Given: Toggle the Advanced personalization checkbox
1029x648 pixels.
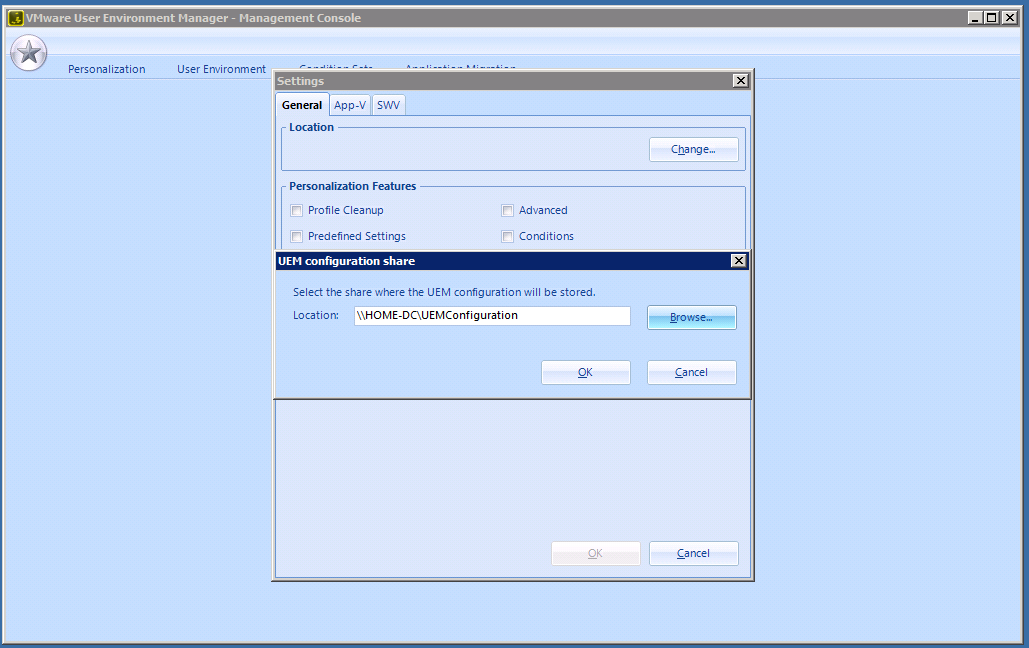Looking at the screenshot, I should click(x=508, y=211).
